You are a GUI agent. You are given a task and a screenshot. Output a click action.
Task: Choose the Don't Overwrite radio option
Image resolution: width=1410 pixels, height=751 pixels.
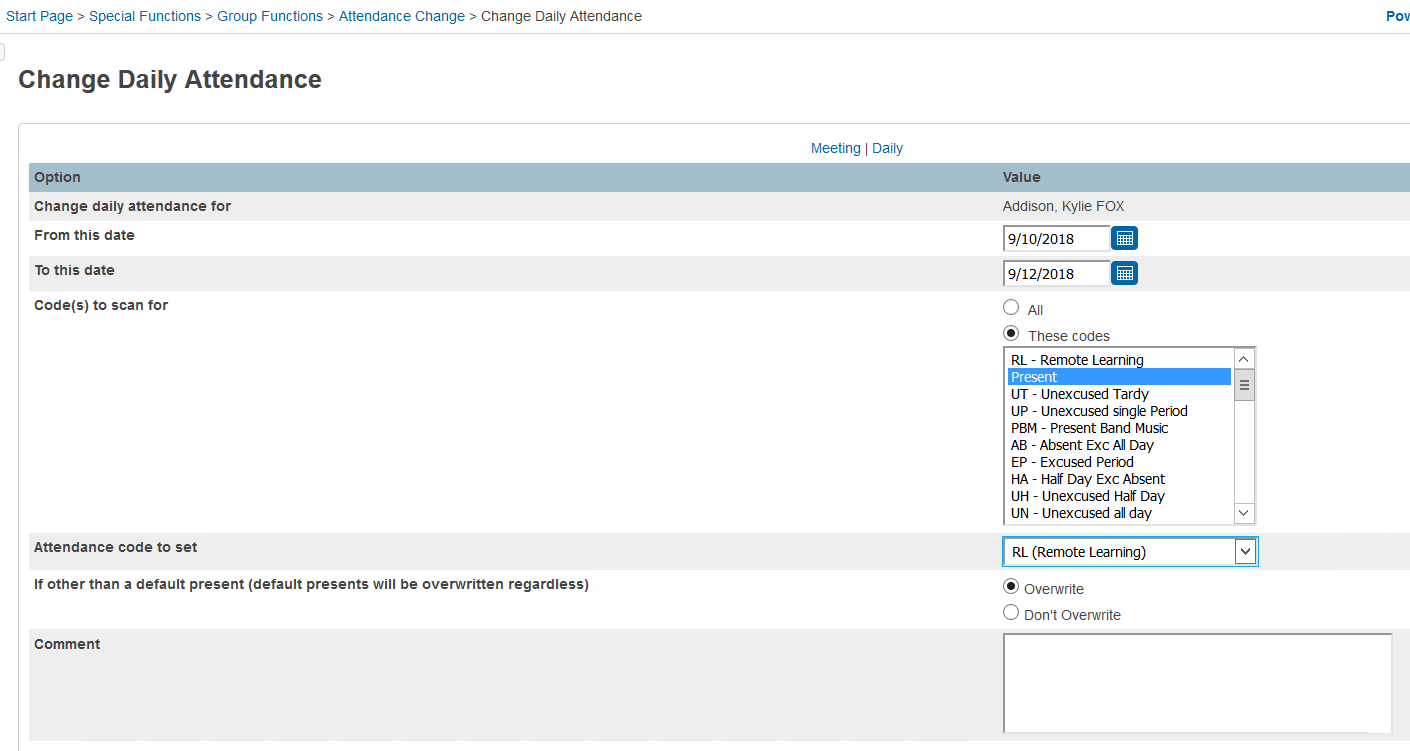[x=1011, y=613]
